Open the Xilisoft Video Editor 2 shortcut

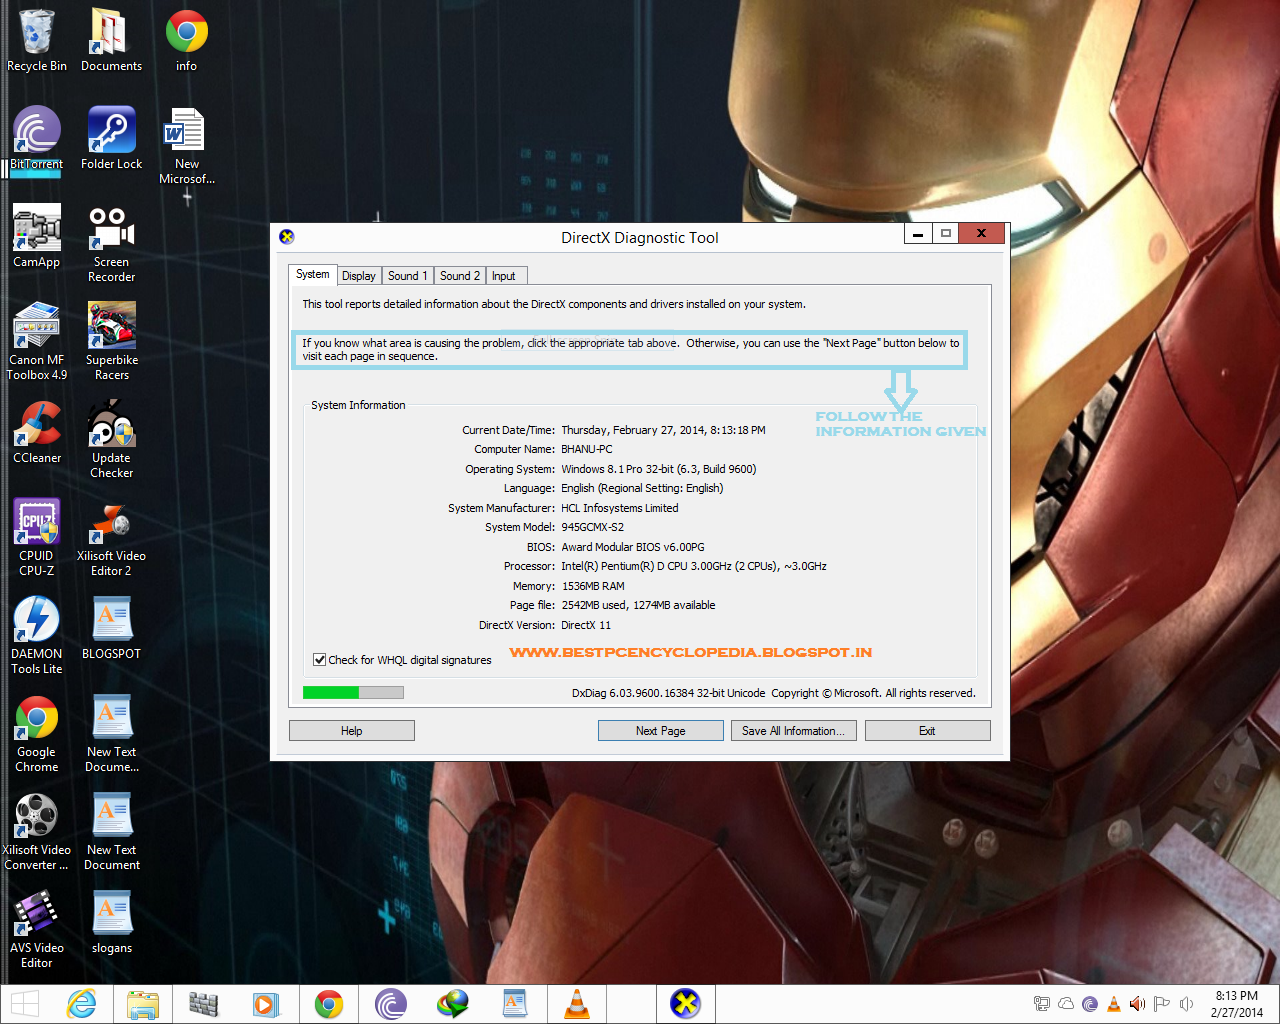click(111, 538)
